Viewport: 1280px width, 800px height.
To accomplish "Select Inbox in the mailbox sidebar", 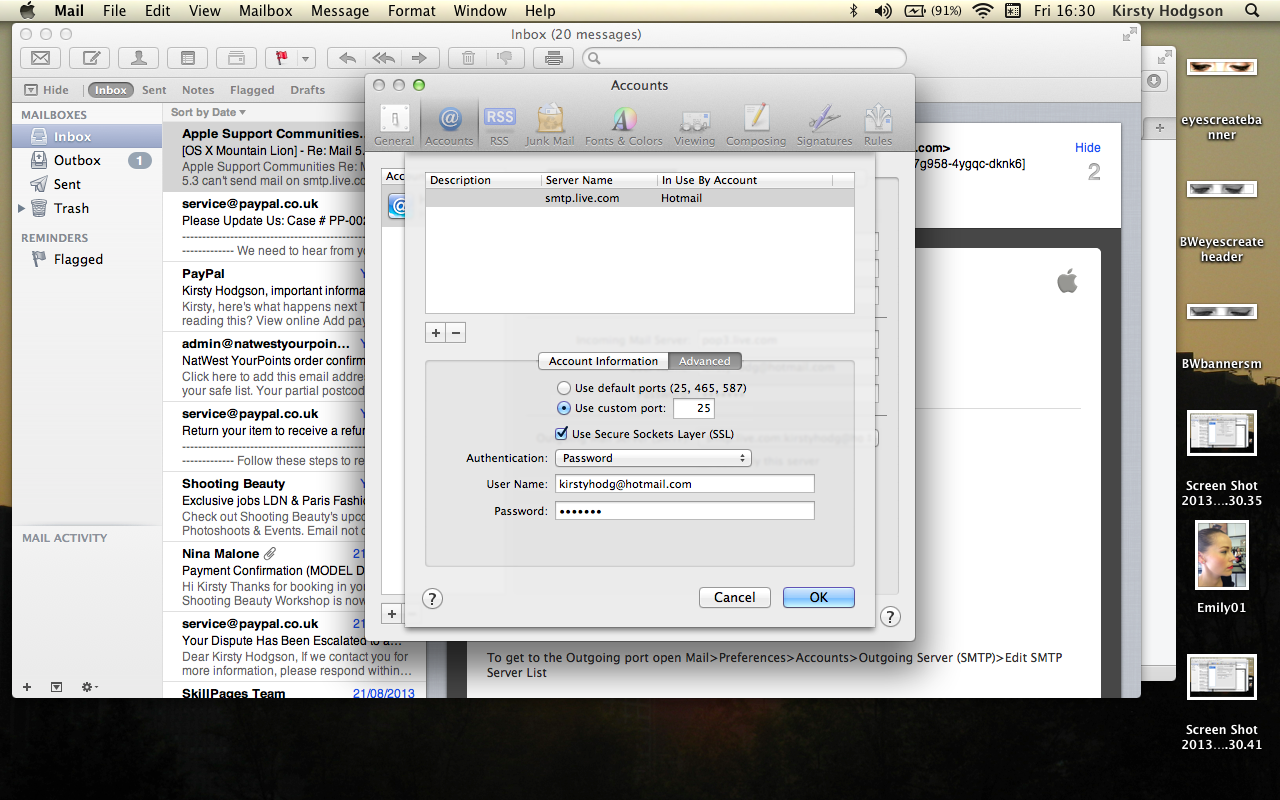I will [87, 136].
